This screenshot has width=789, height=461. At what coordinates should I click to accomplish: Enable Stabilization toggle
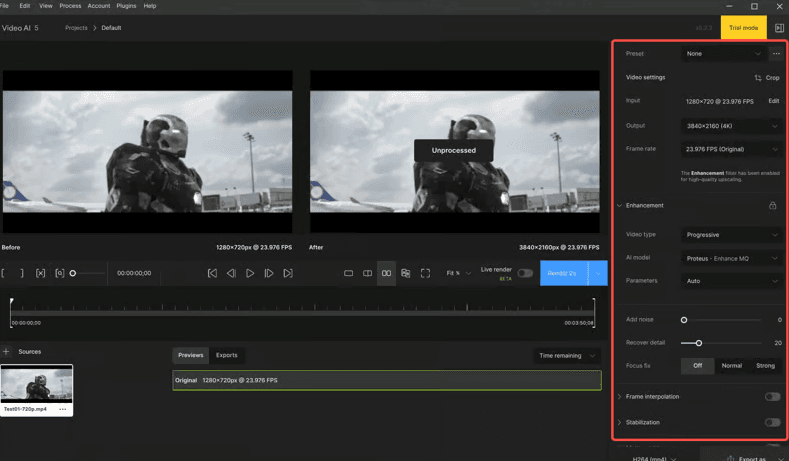[x=772, y=422]
